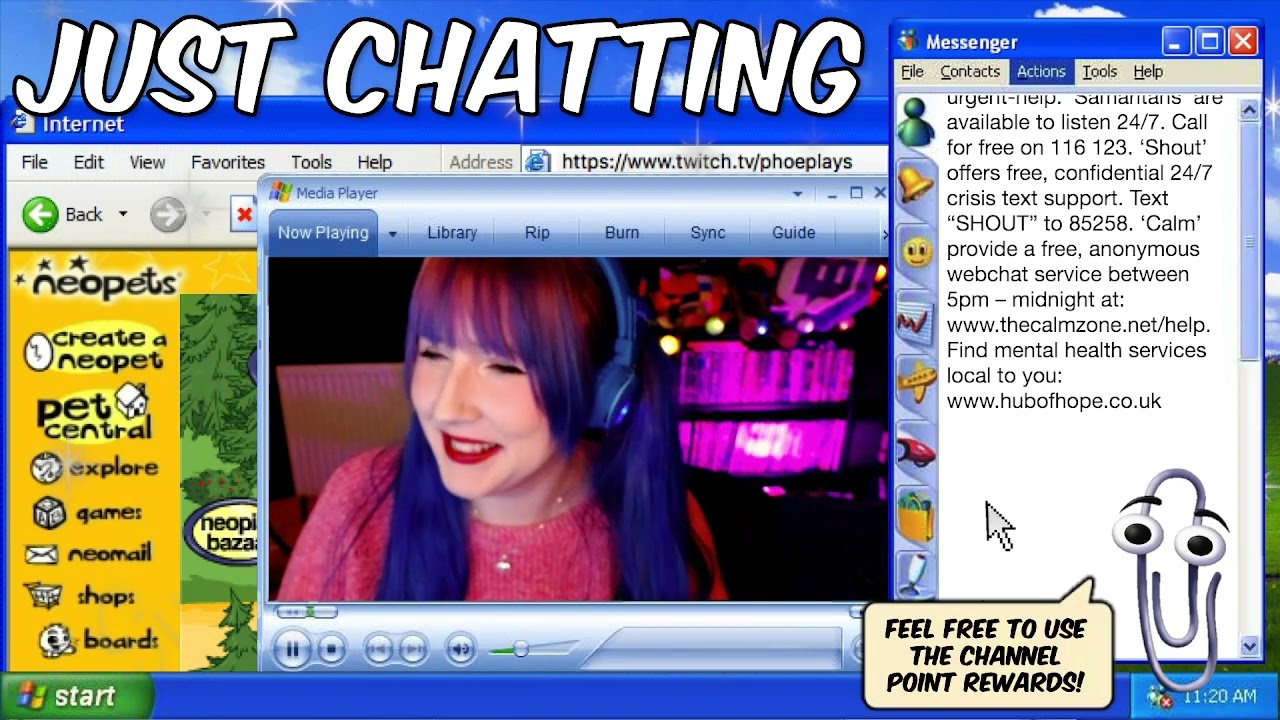Open the Help menu in Internet window
This screenshot has width=1280, height=720.
pyautogui.click(x=375, y=162)
